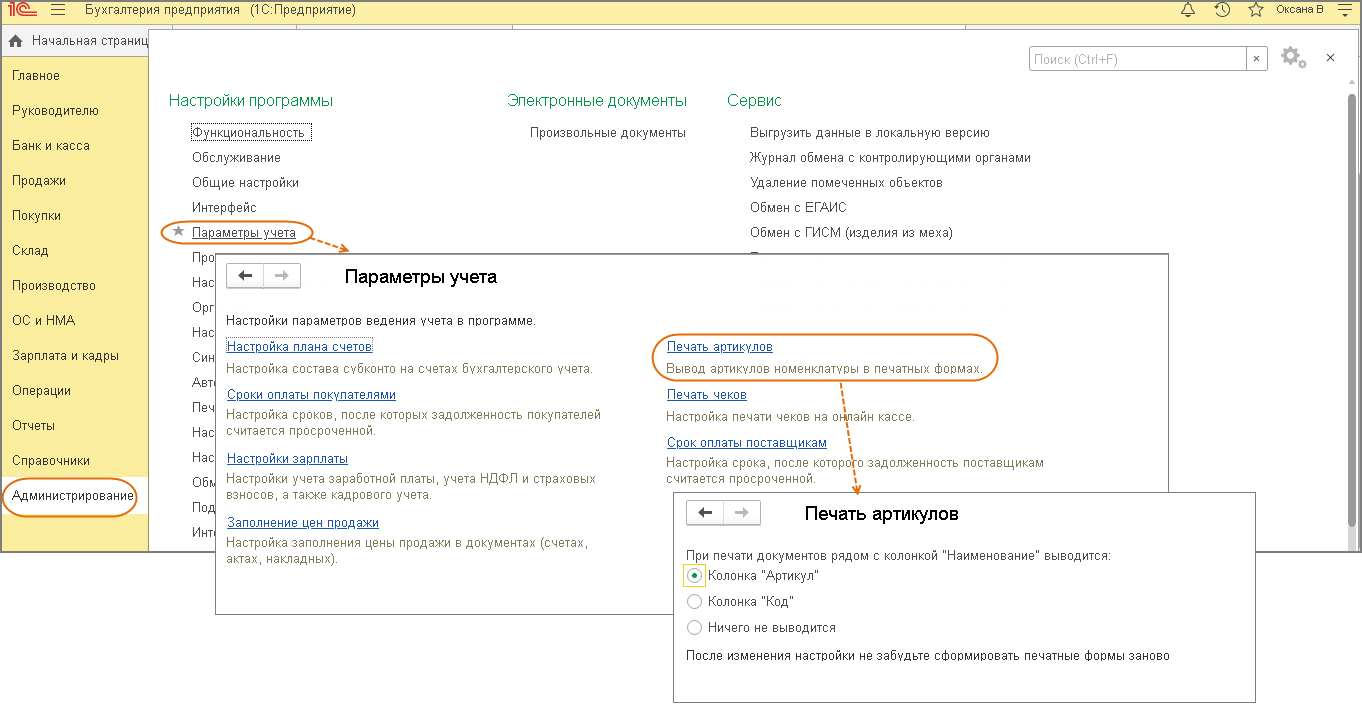
Task: Open the Обслуживание link
Action: tap(236, 157)
